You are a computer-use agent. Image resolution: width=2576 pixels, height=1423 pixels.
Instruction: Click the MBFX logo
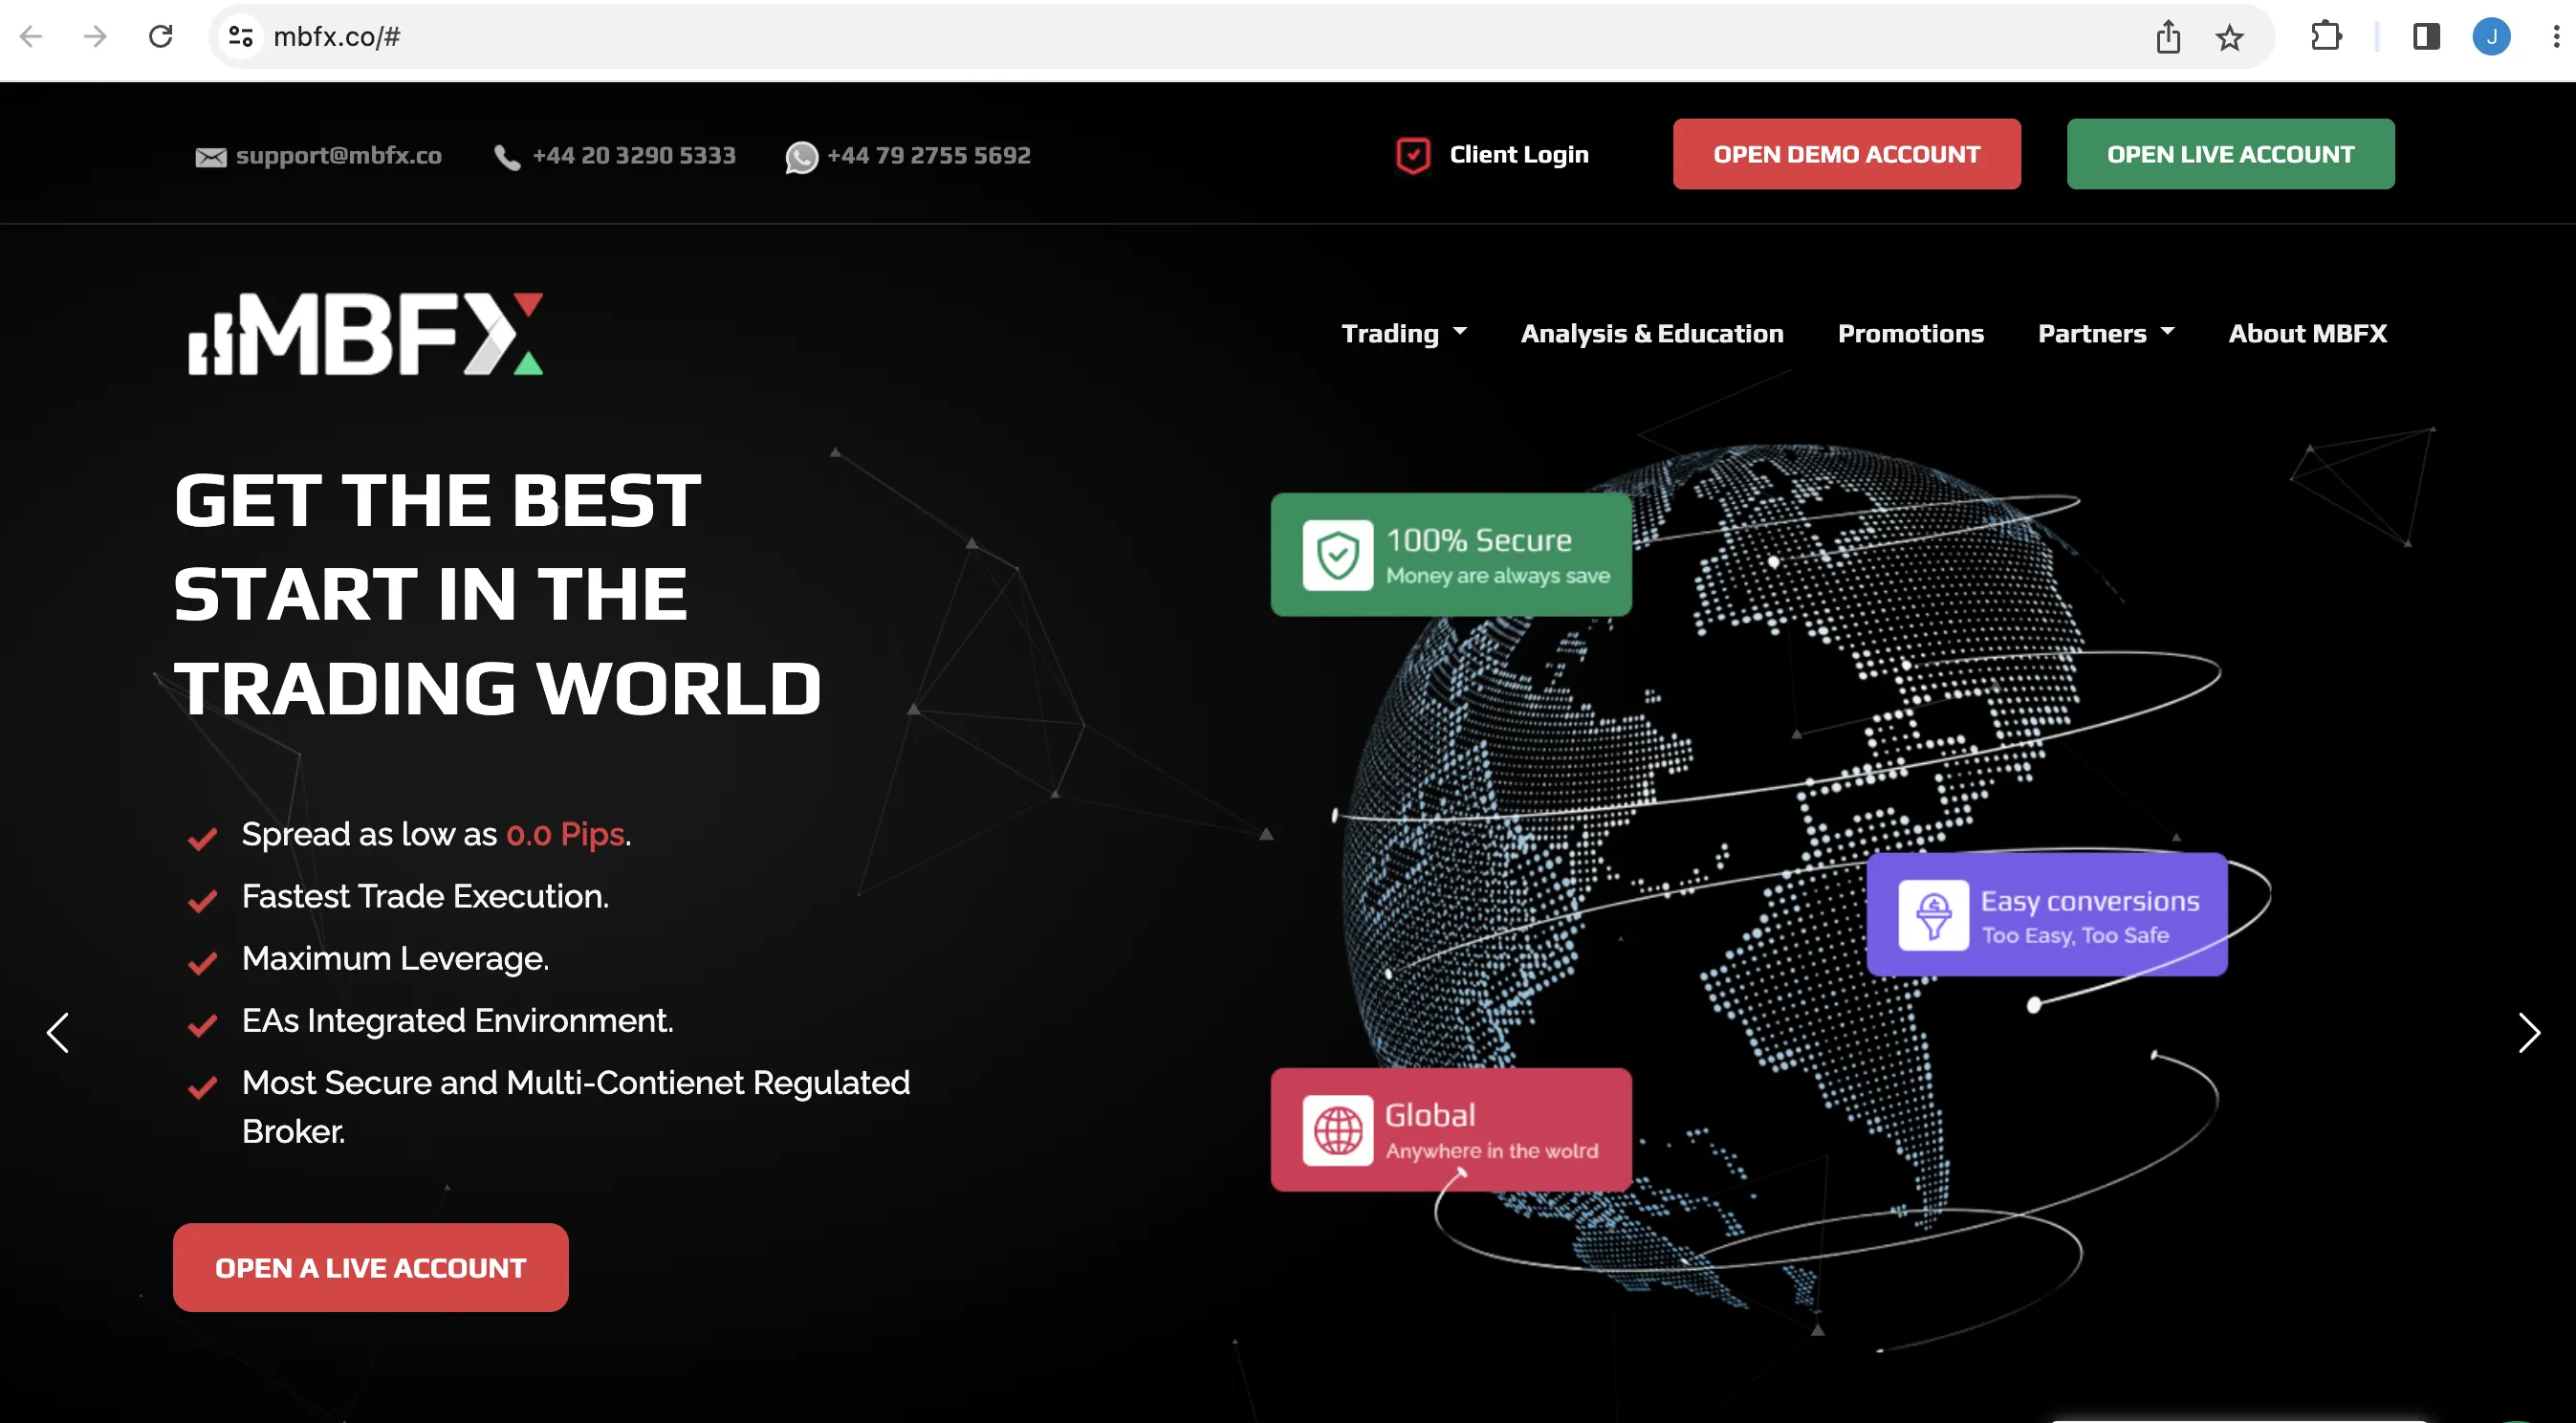tap(365, 334)
